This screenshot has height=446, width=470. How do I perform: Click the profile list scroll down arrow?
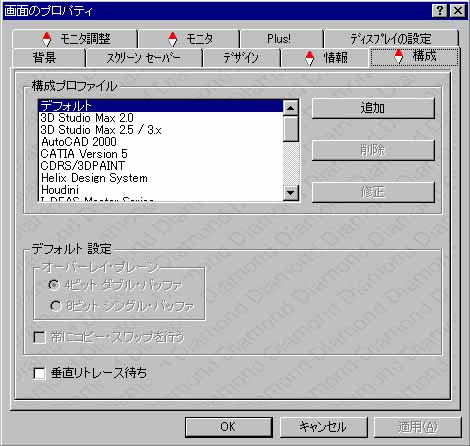[x=291, y=192]
